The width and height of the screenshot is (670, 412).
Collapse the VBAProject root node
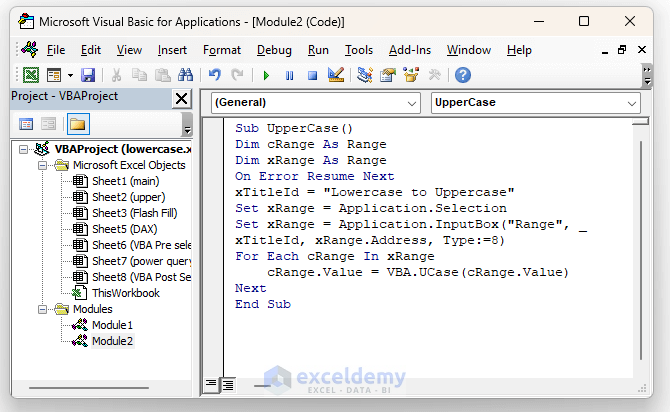(x=24, y=149)
